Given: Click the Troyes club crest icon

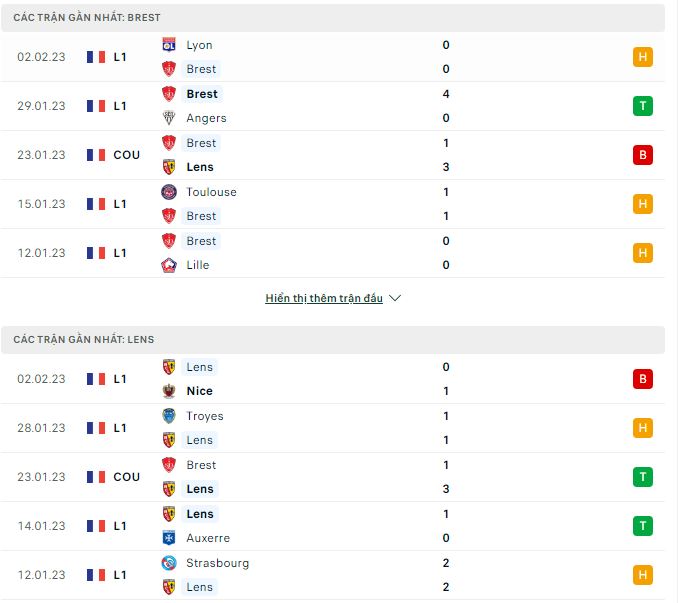Looking at the screenshot, I should [x=169, y=416].
